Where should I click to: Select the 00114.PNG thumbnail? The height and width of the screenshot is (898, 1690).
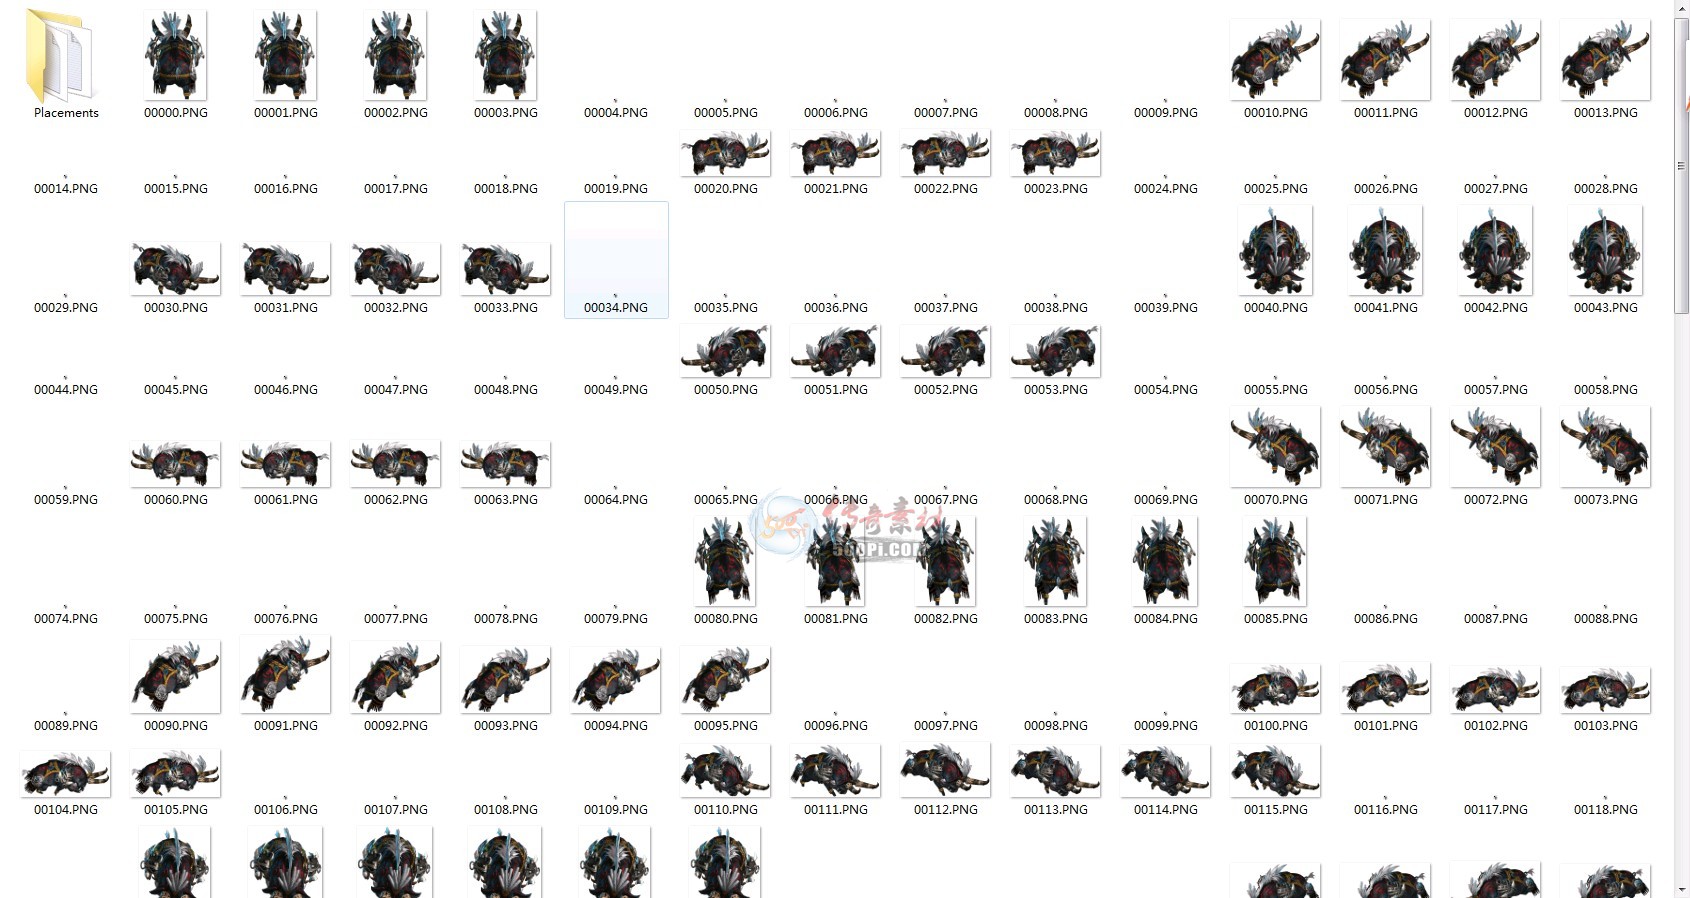[x=1166, y=771]
